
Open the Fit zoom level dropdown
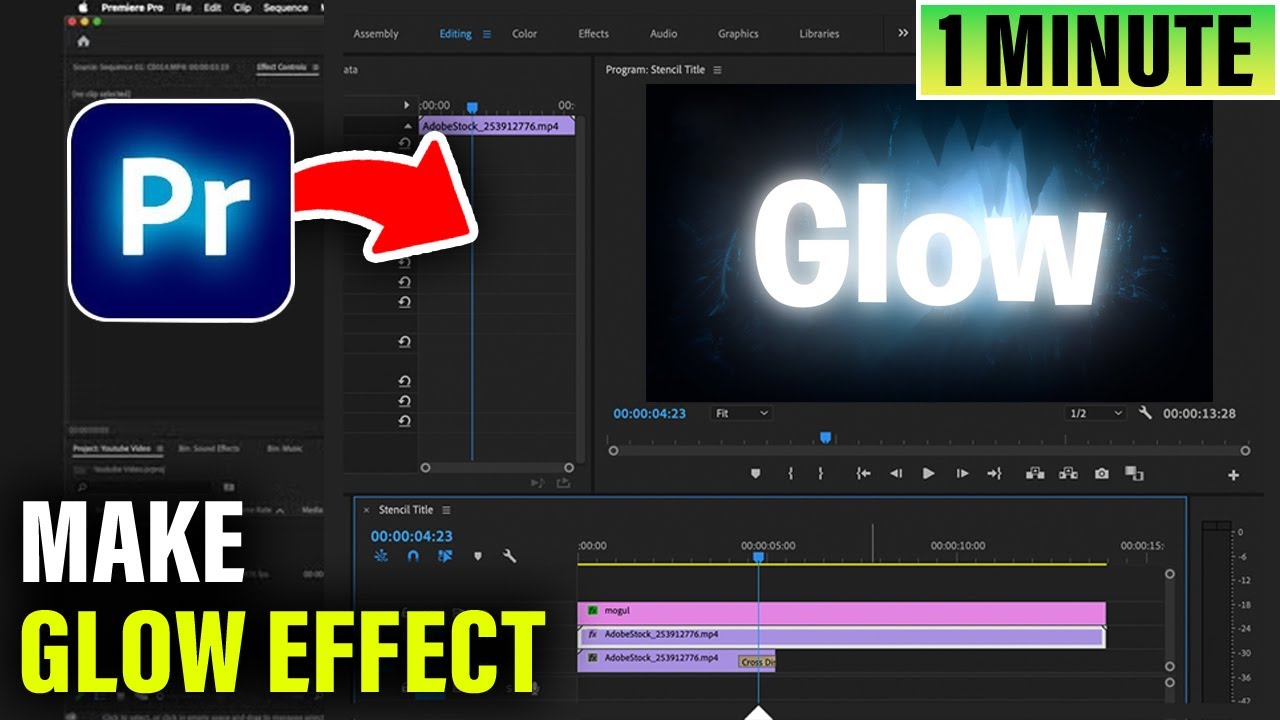click(741, 413)
